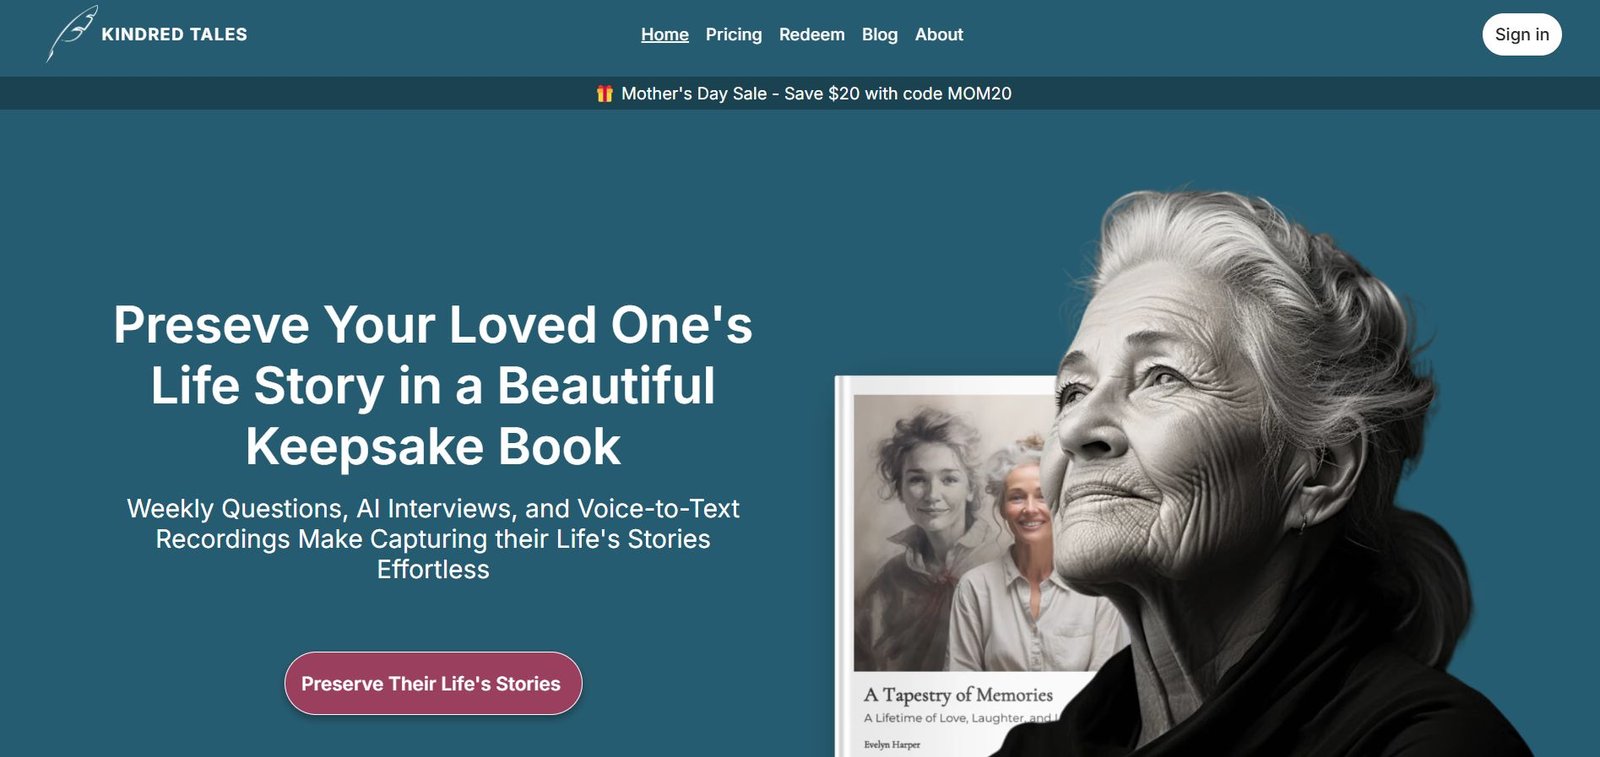Click the 'Keepsake Book' headline line
This screenshot has height=757, width=1600.
(433, 447)
